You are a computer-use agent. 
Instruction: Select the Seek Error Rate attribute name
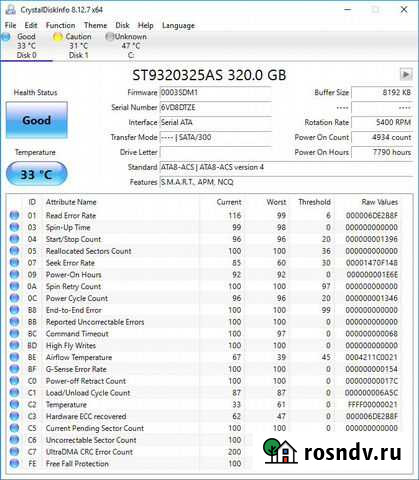pos(70,263)
